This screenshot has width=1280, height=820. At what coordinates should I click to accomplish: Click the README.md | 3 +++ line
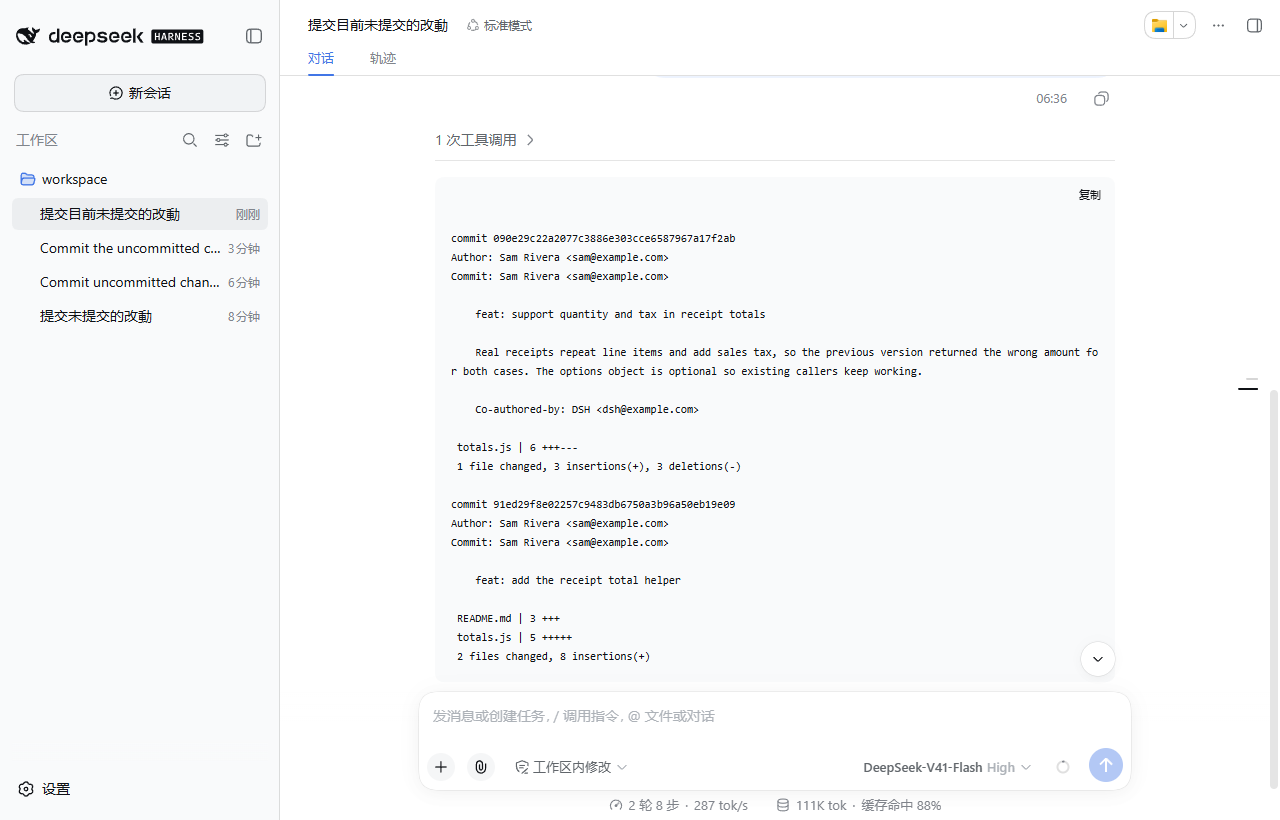point(508,619)
